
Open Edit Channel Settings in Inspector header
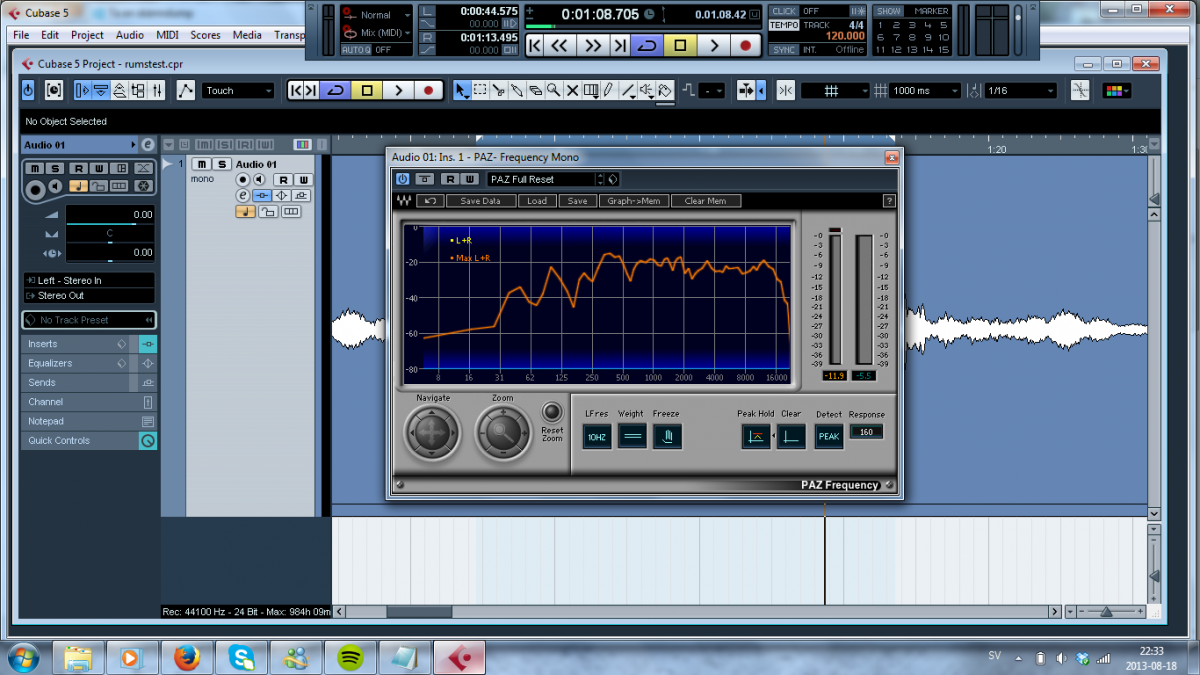tap(147, 145)
